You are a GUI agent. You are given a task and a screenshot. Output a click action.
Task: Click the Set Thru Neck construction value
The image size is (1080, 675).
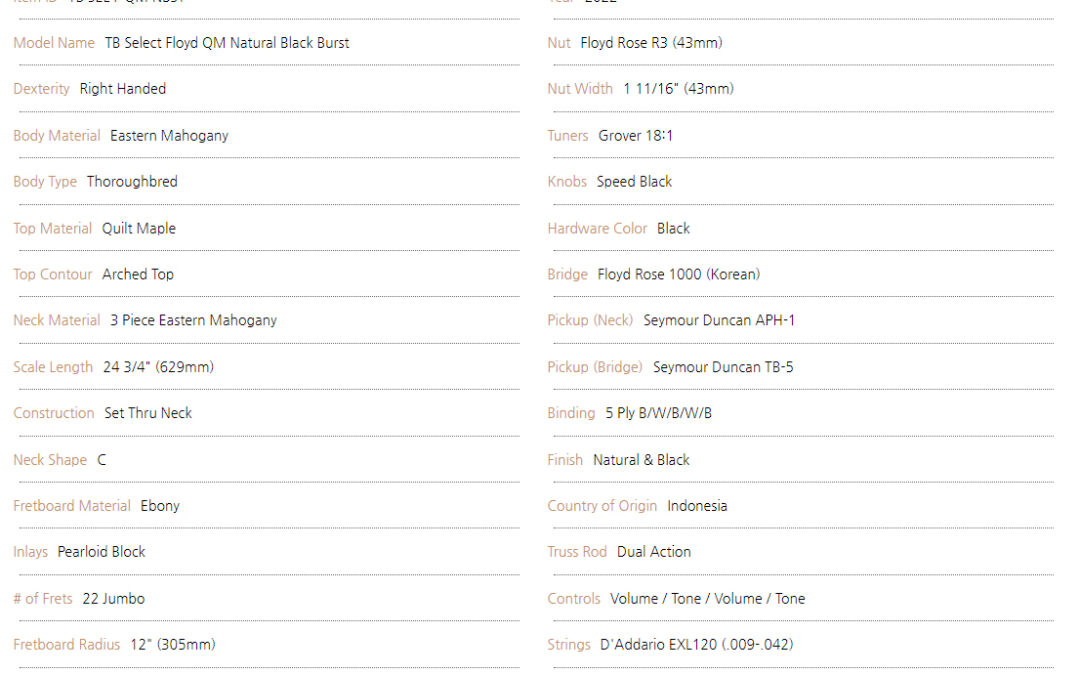pos(148,413)
